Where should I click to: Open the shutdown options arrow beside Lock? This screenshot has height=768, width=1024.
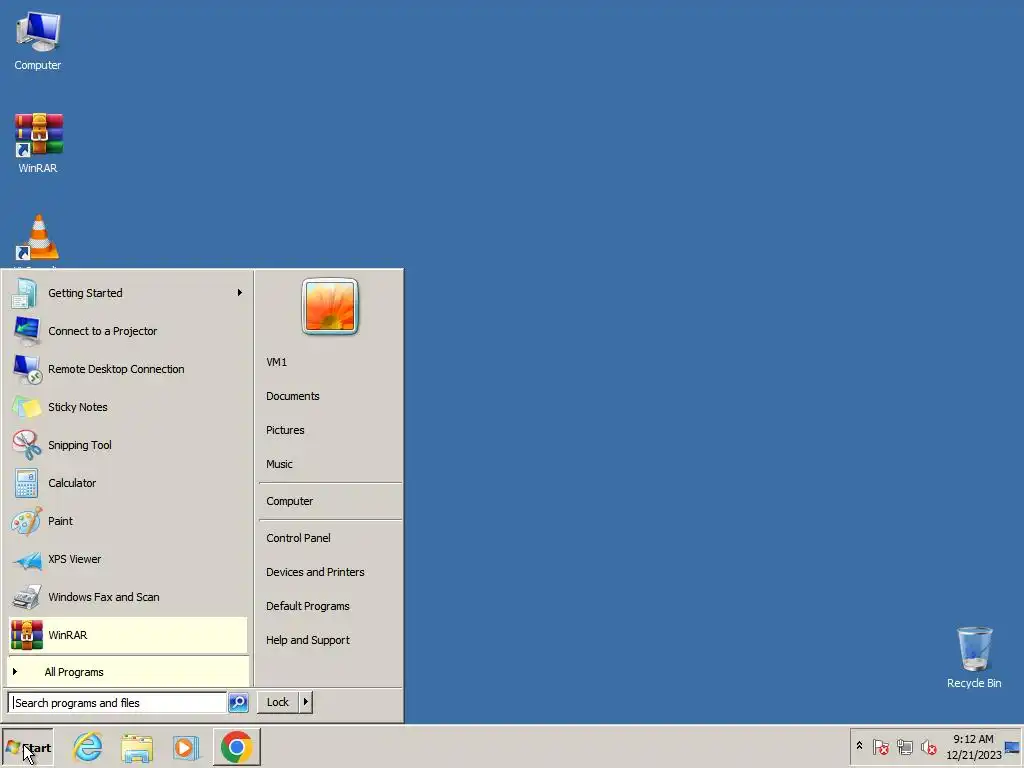pos(305,702)
